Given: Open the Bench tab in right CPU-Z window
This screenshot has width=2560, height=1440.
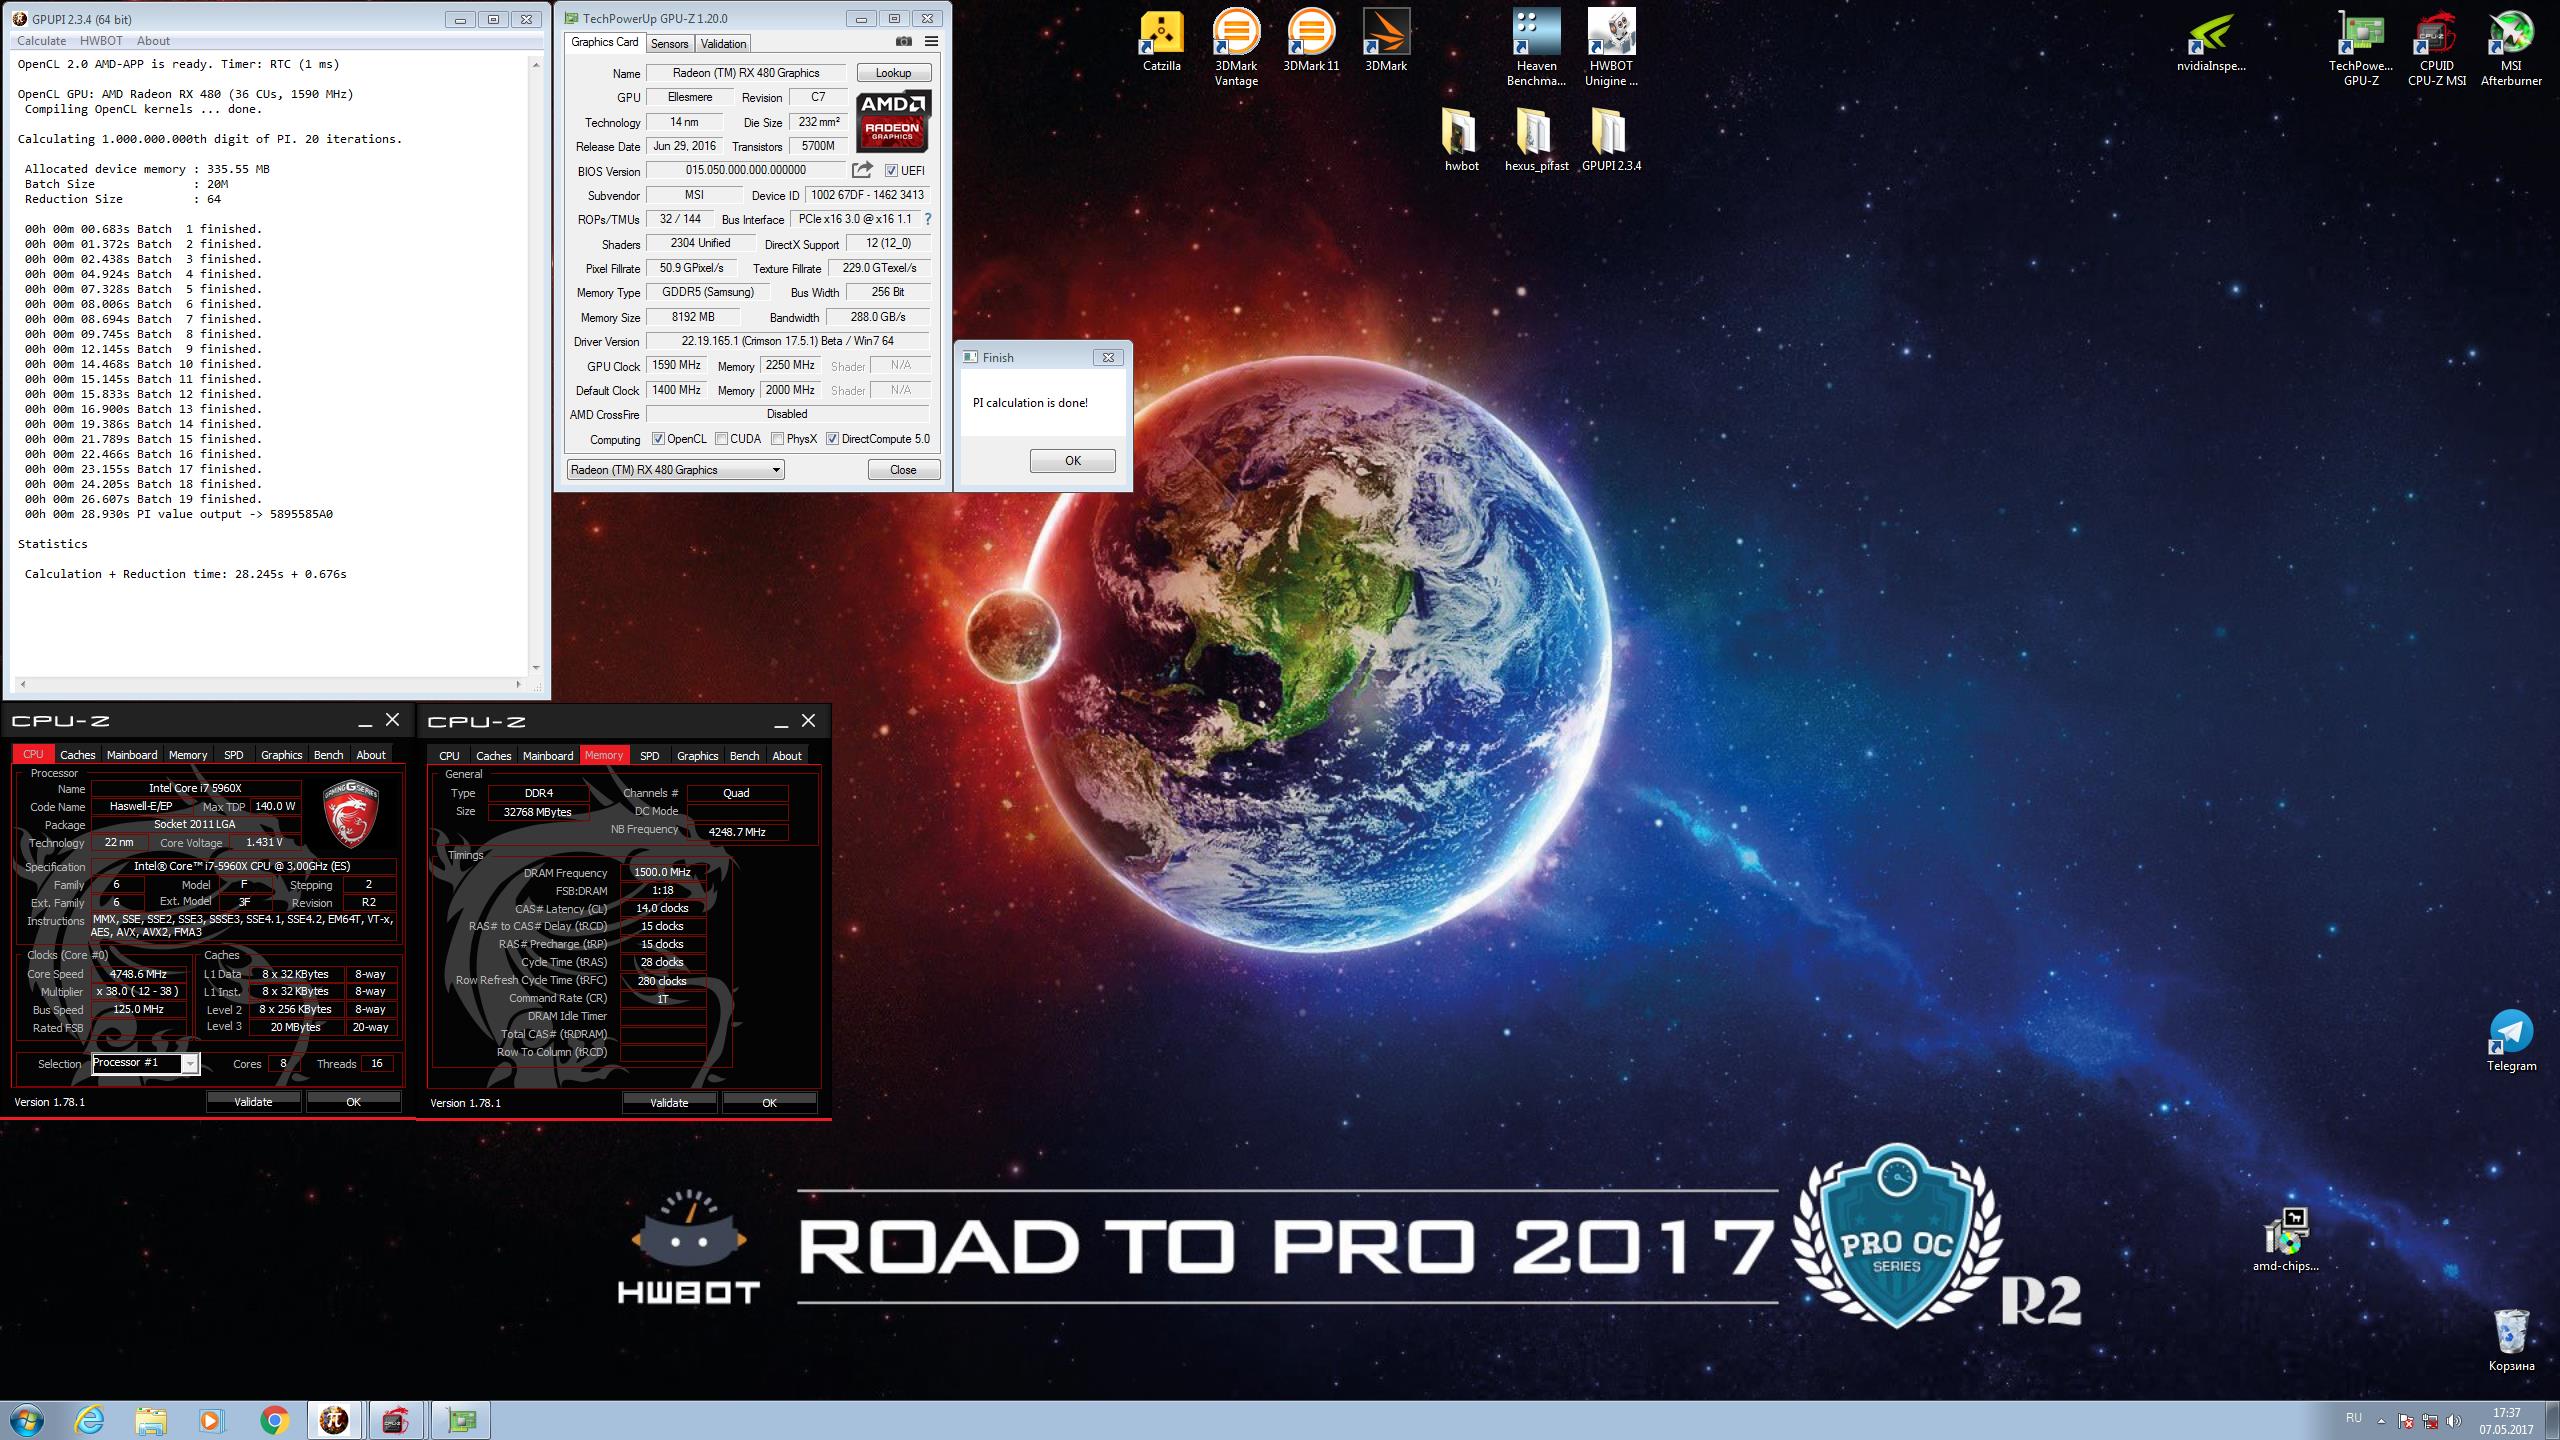Looking at the screenshot, I should click(744, 756).
